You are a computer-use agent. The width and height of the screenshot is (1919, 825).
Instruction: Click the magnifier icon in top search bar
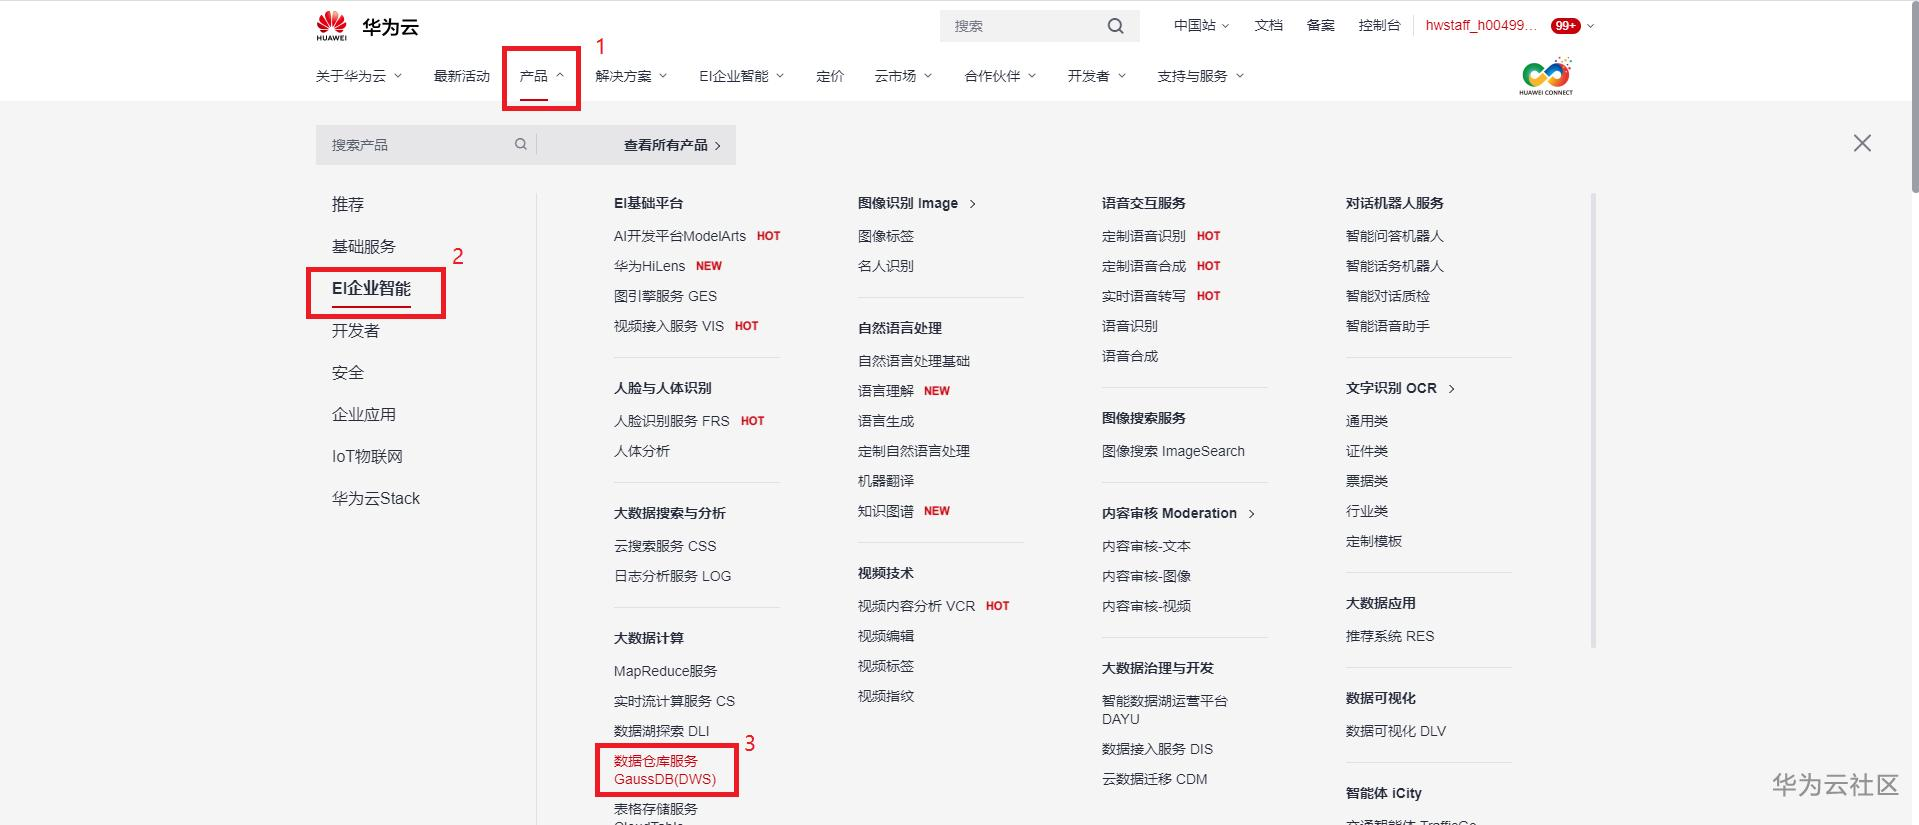click(x=1115, y=26)
